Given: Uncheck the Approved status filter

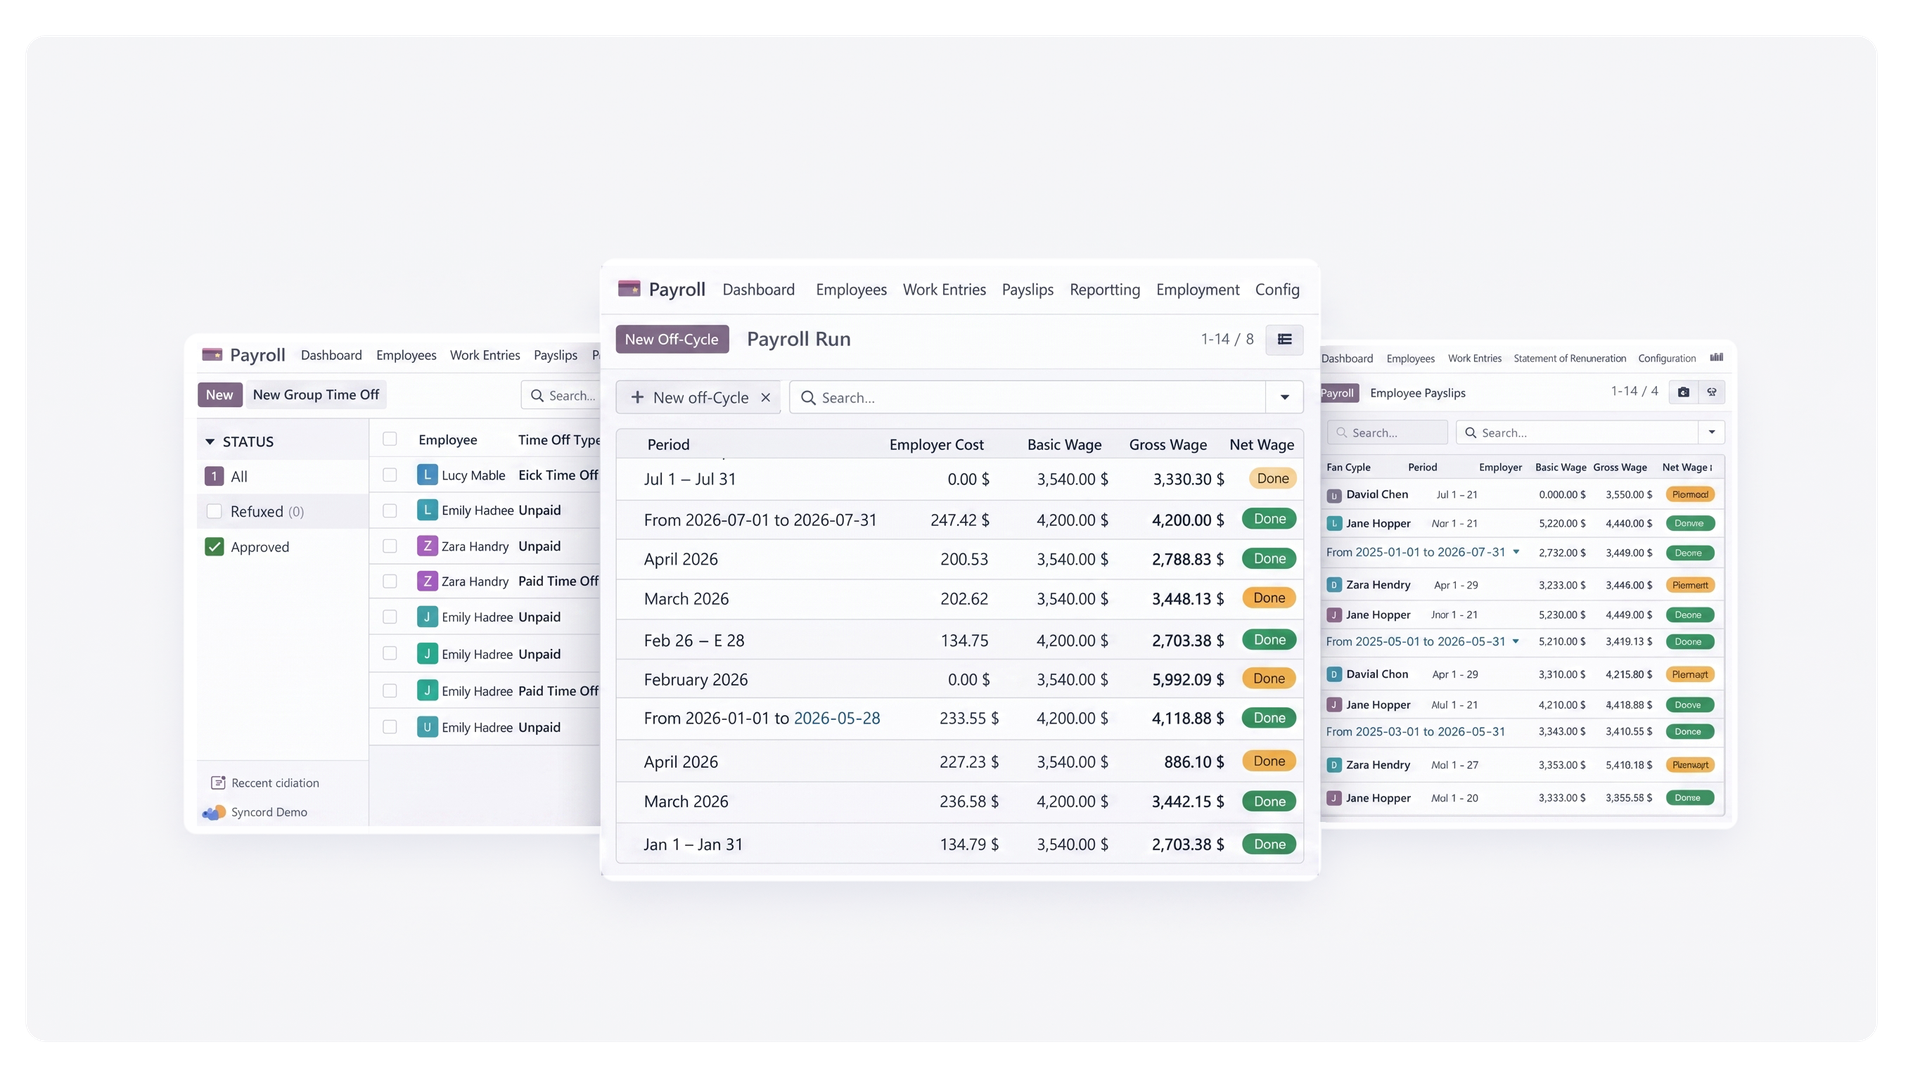Looking at the screenshot, I should [x=214, y=547].
